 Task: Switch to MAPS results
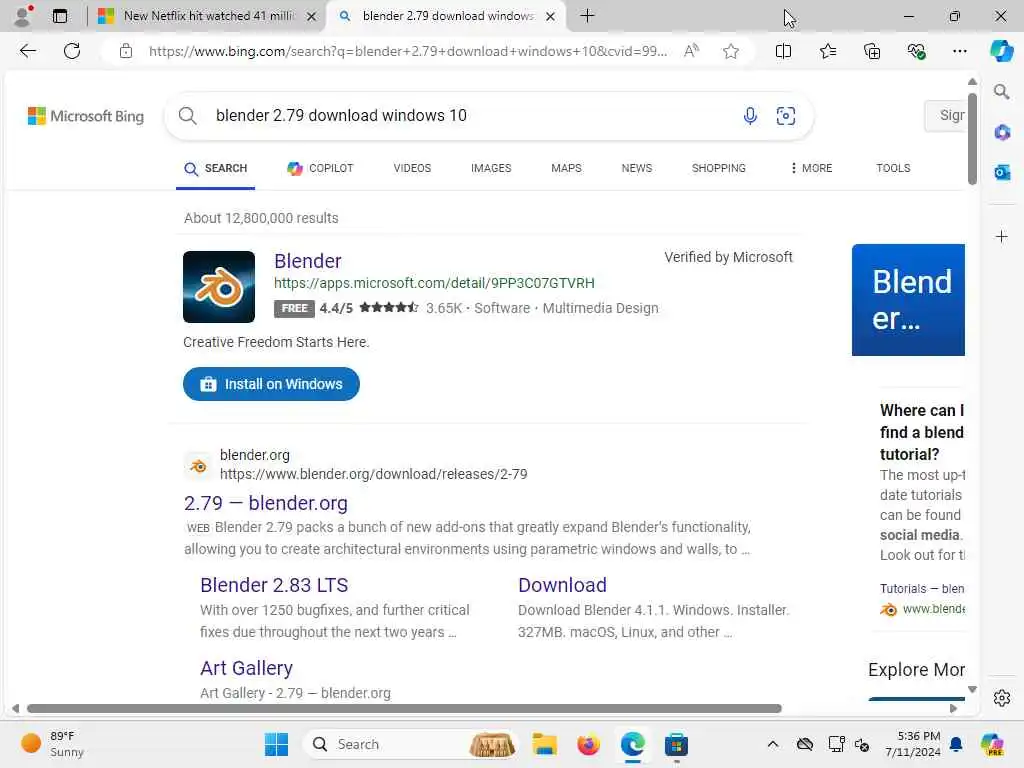566,168
